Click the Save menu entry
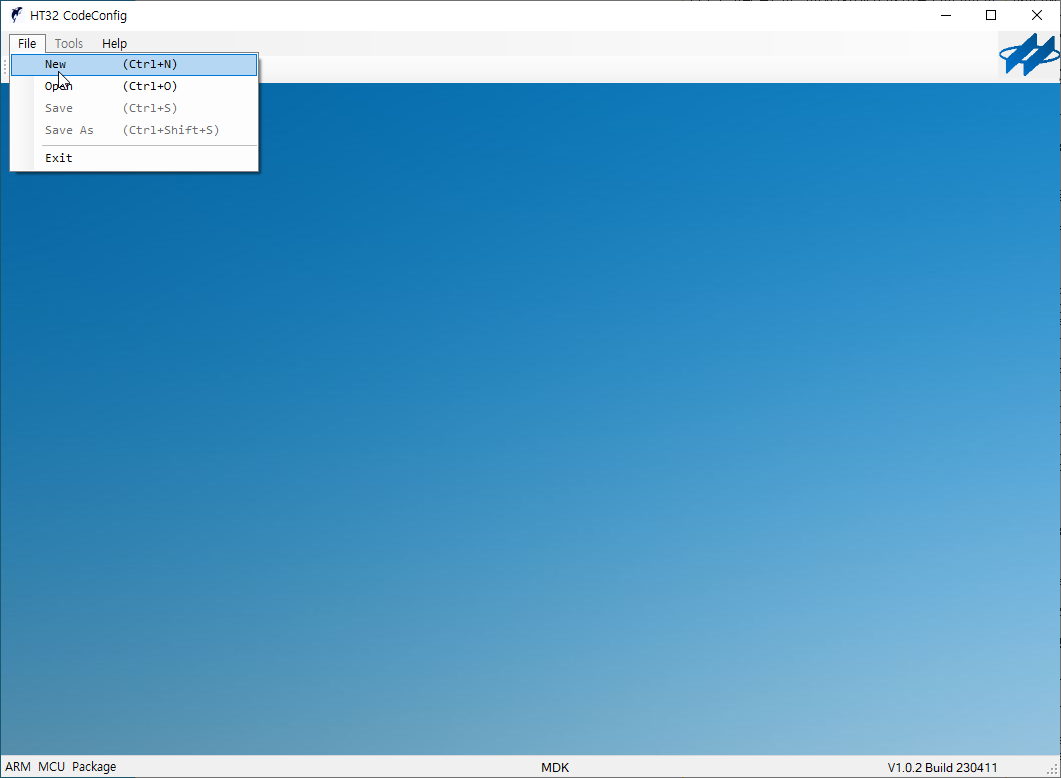Screen dimensions: 1061x778 pyautogui.click(x=134, y=108)
